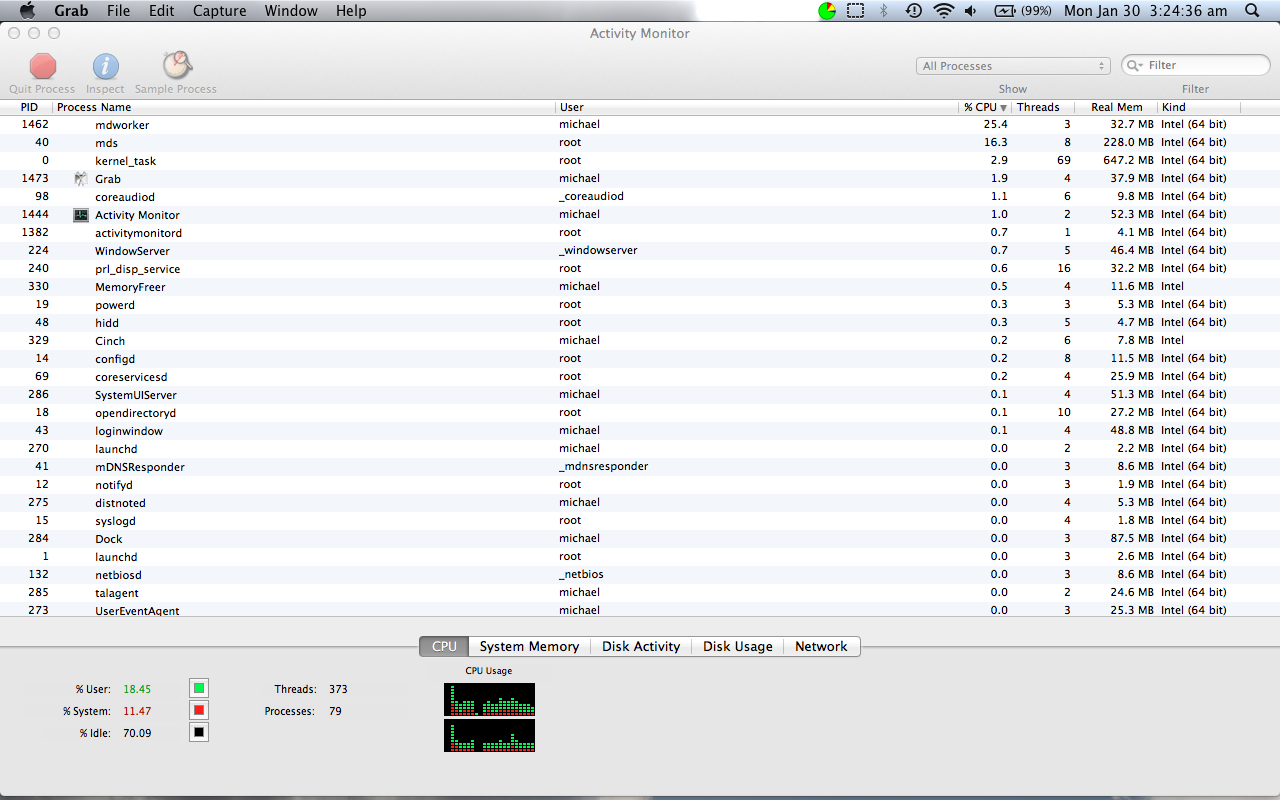The width and height of the screenshot is (1280, 800).
Task: Open Spotlight search magnifier icon
Action: pyautogui.click(x=1253, y=11)
